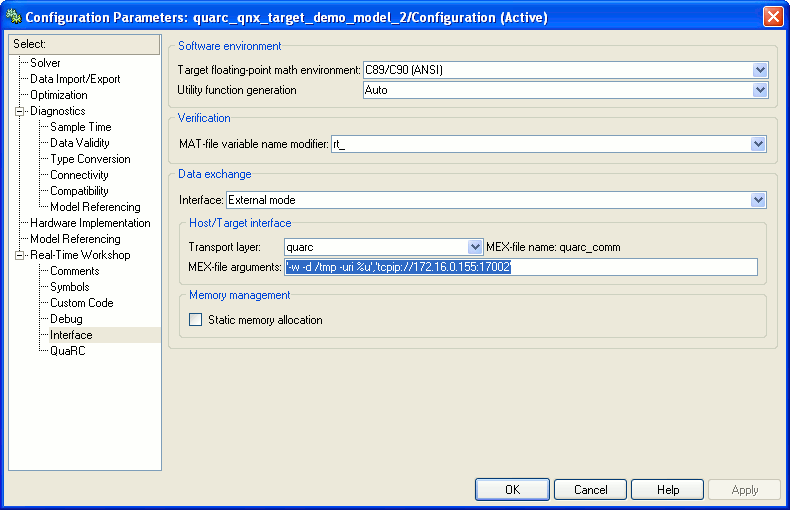Open Sample Time diagnostics
This screenshot has width=790, height=510.
tap(81, 127)
